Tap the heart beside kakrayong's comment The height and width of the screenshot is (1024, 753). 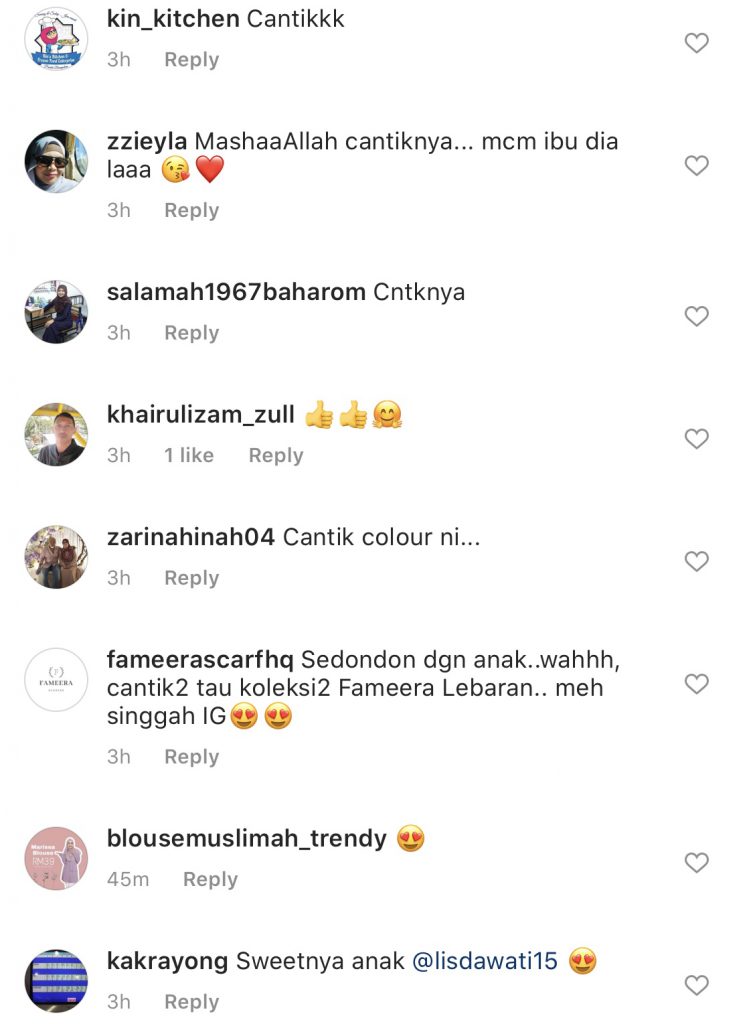click(x=696, y=985)
